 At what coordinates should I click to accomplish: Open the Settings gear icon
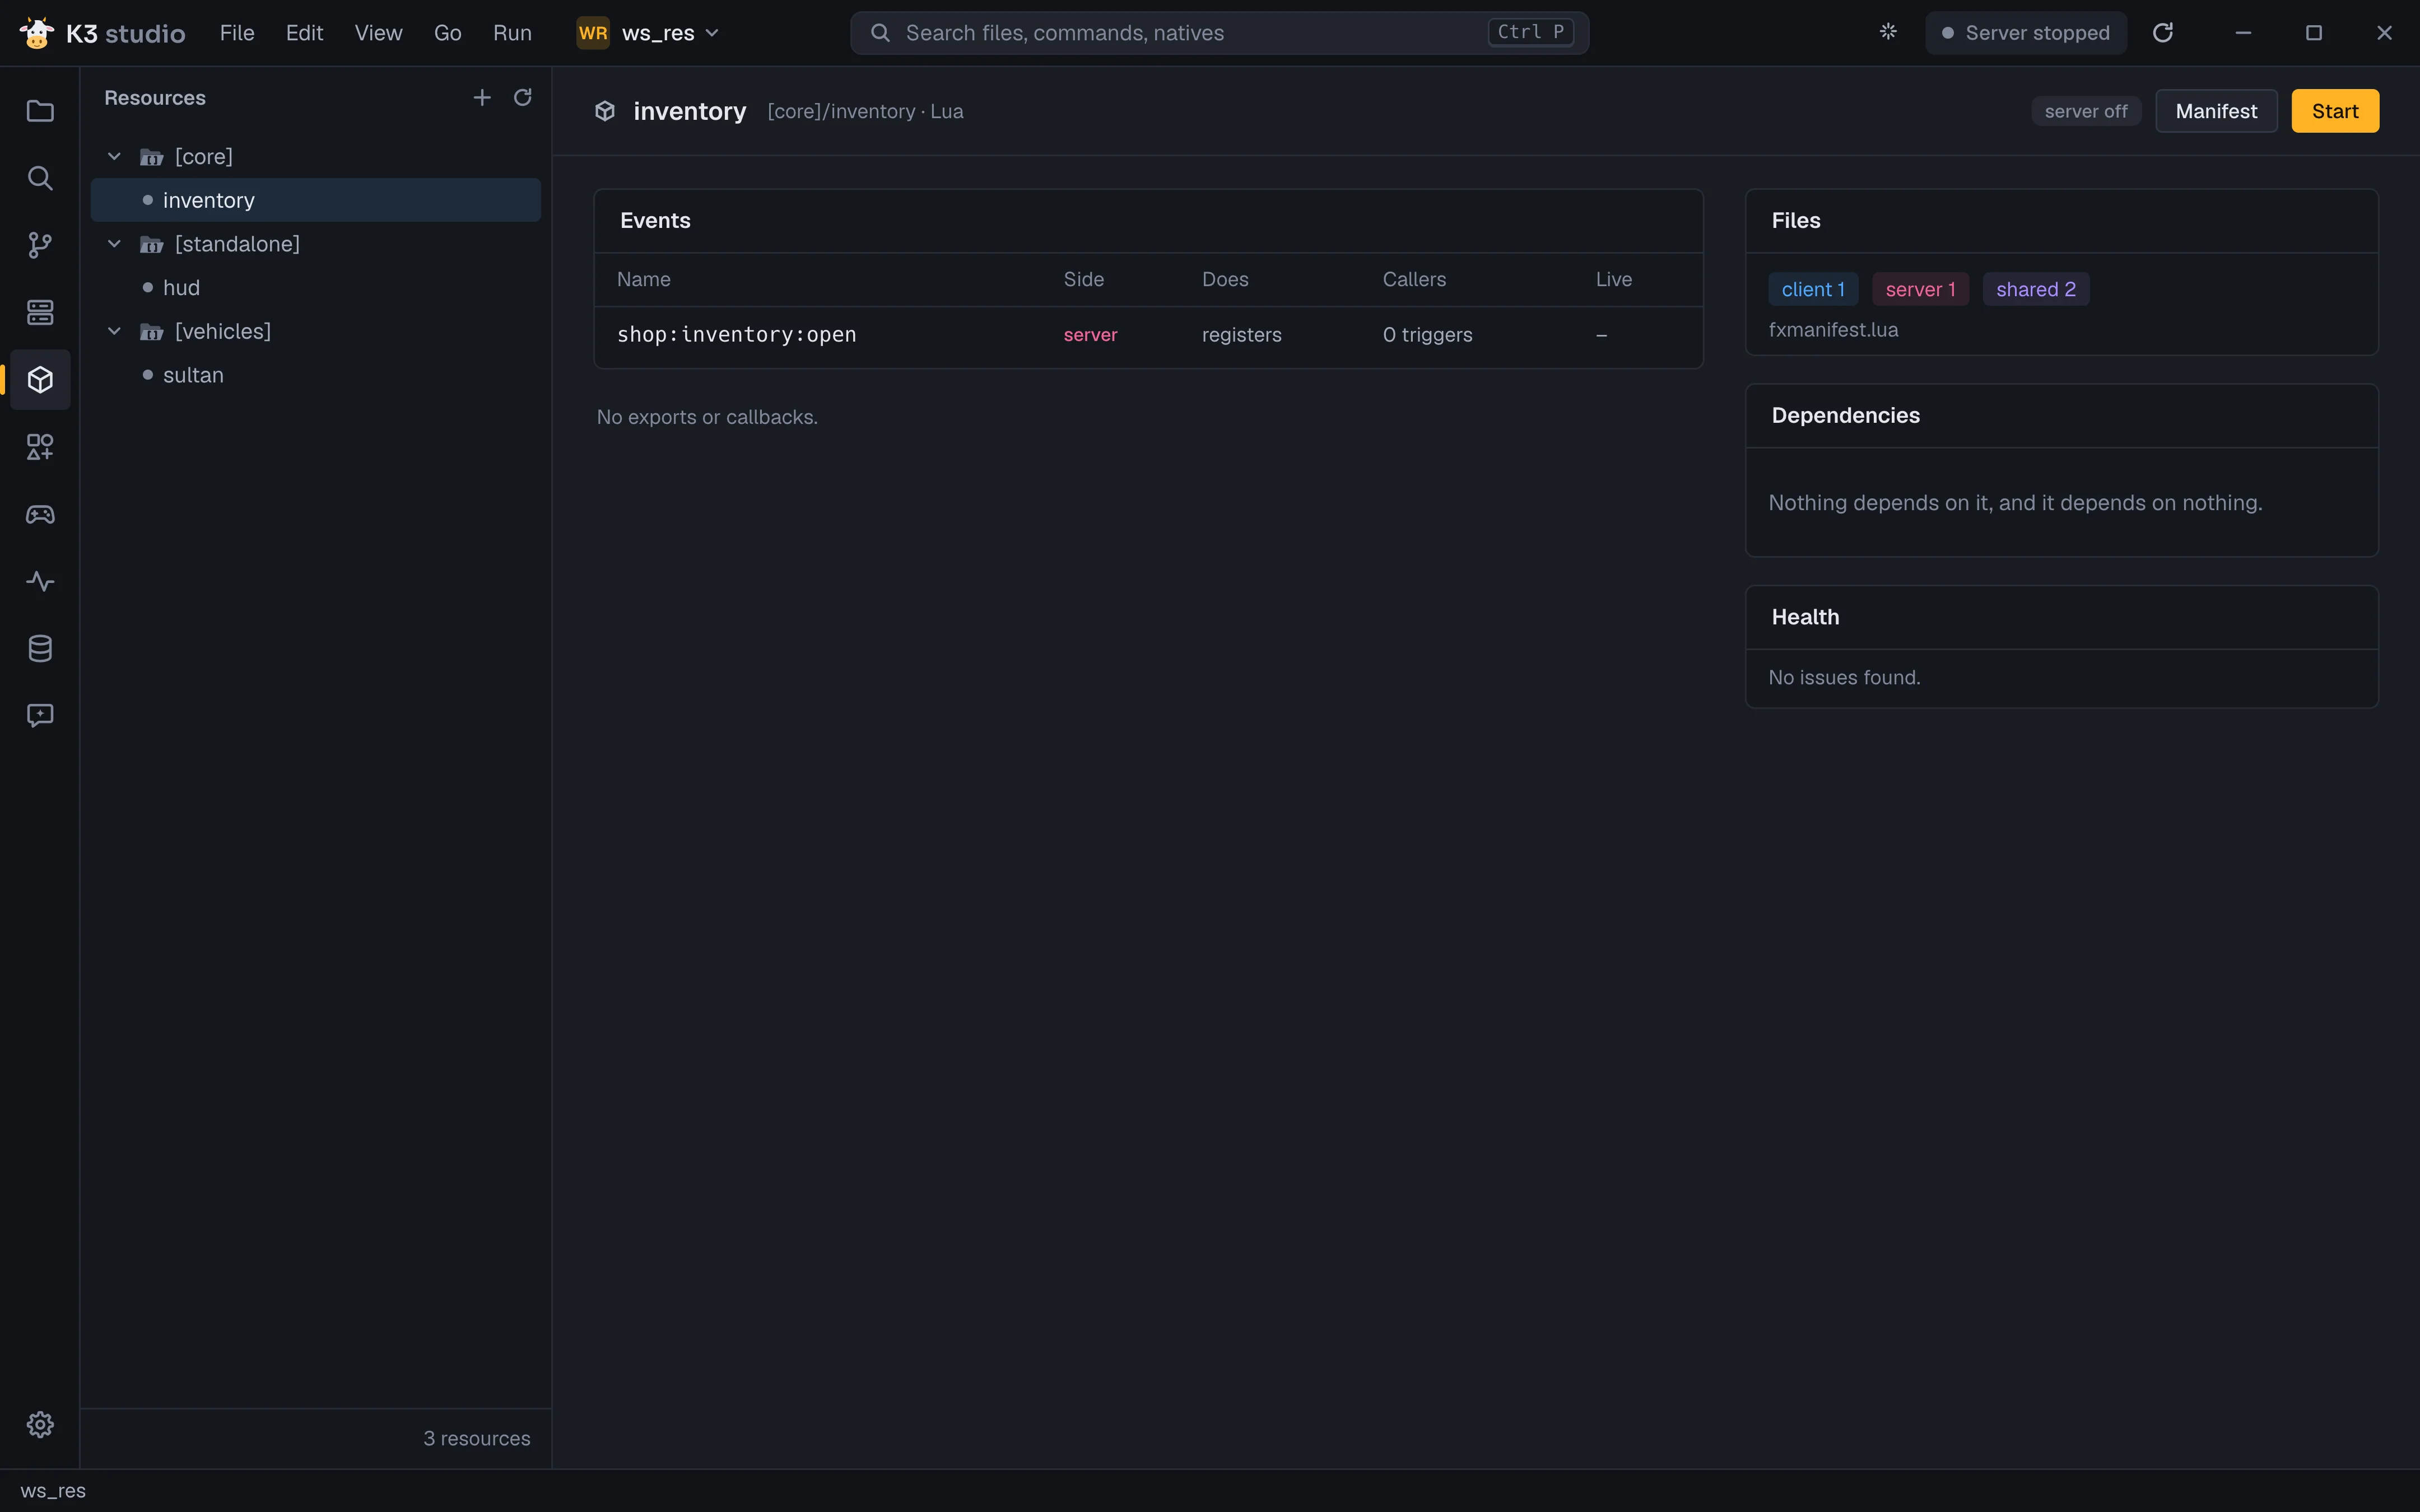(x=40, y=1424)
